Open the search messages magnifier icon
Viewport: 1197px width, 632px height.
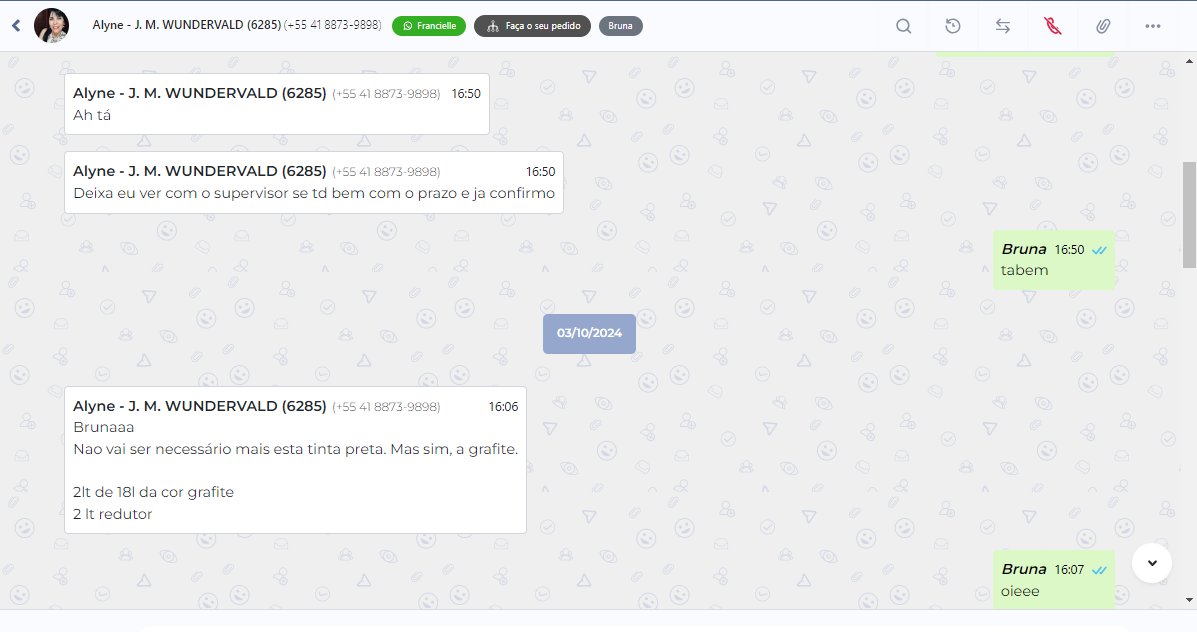point(903,26)
